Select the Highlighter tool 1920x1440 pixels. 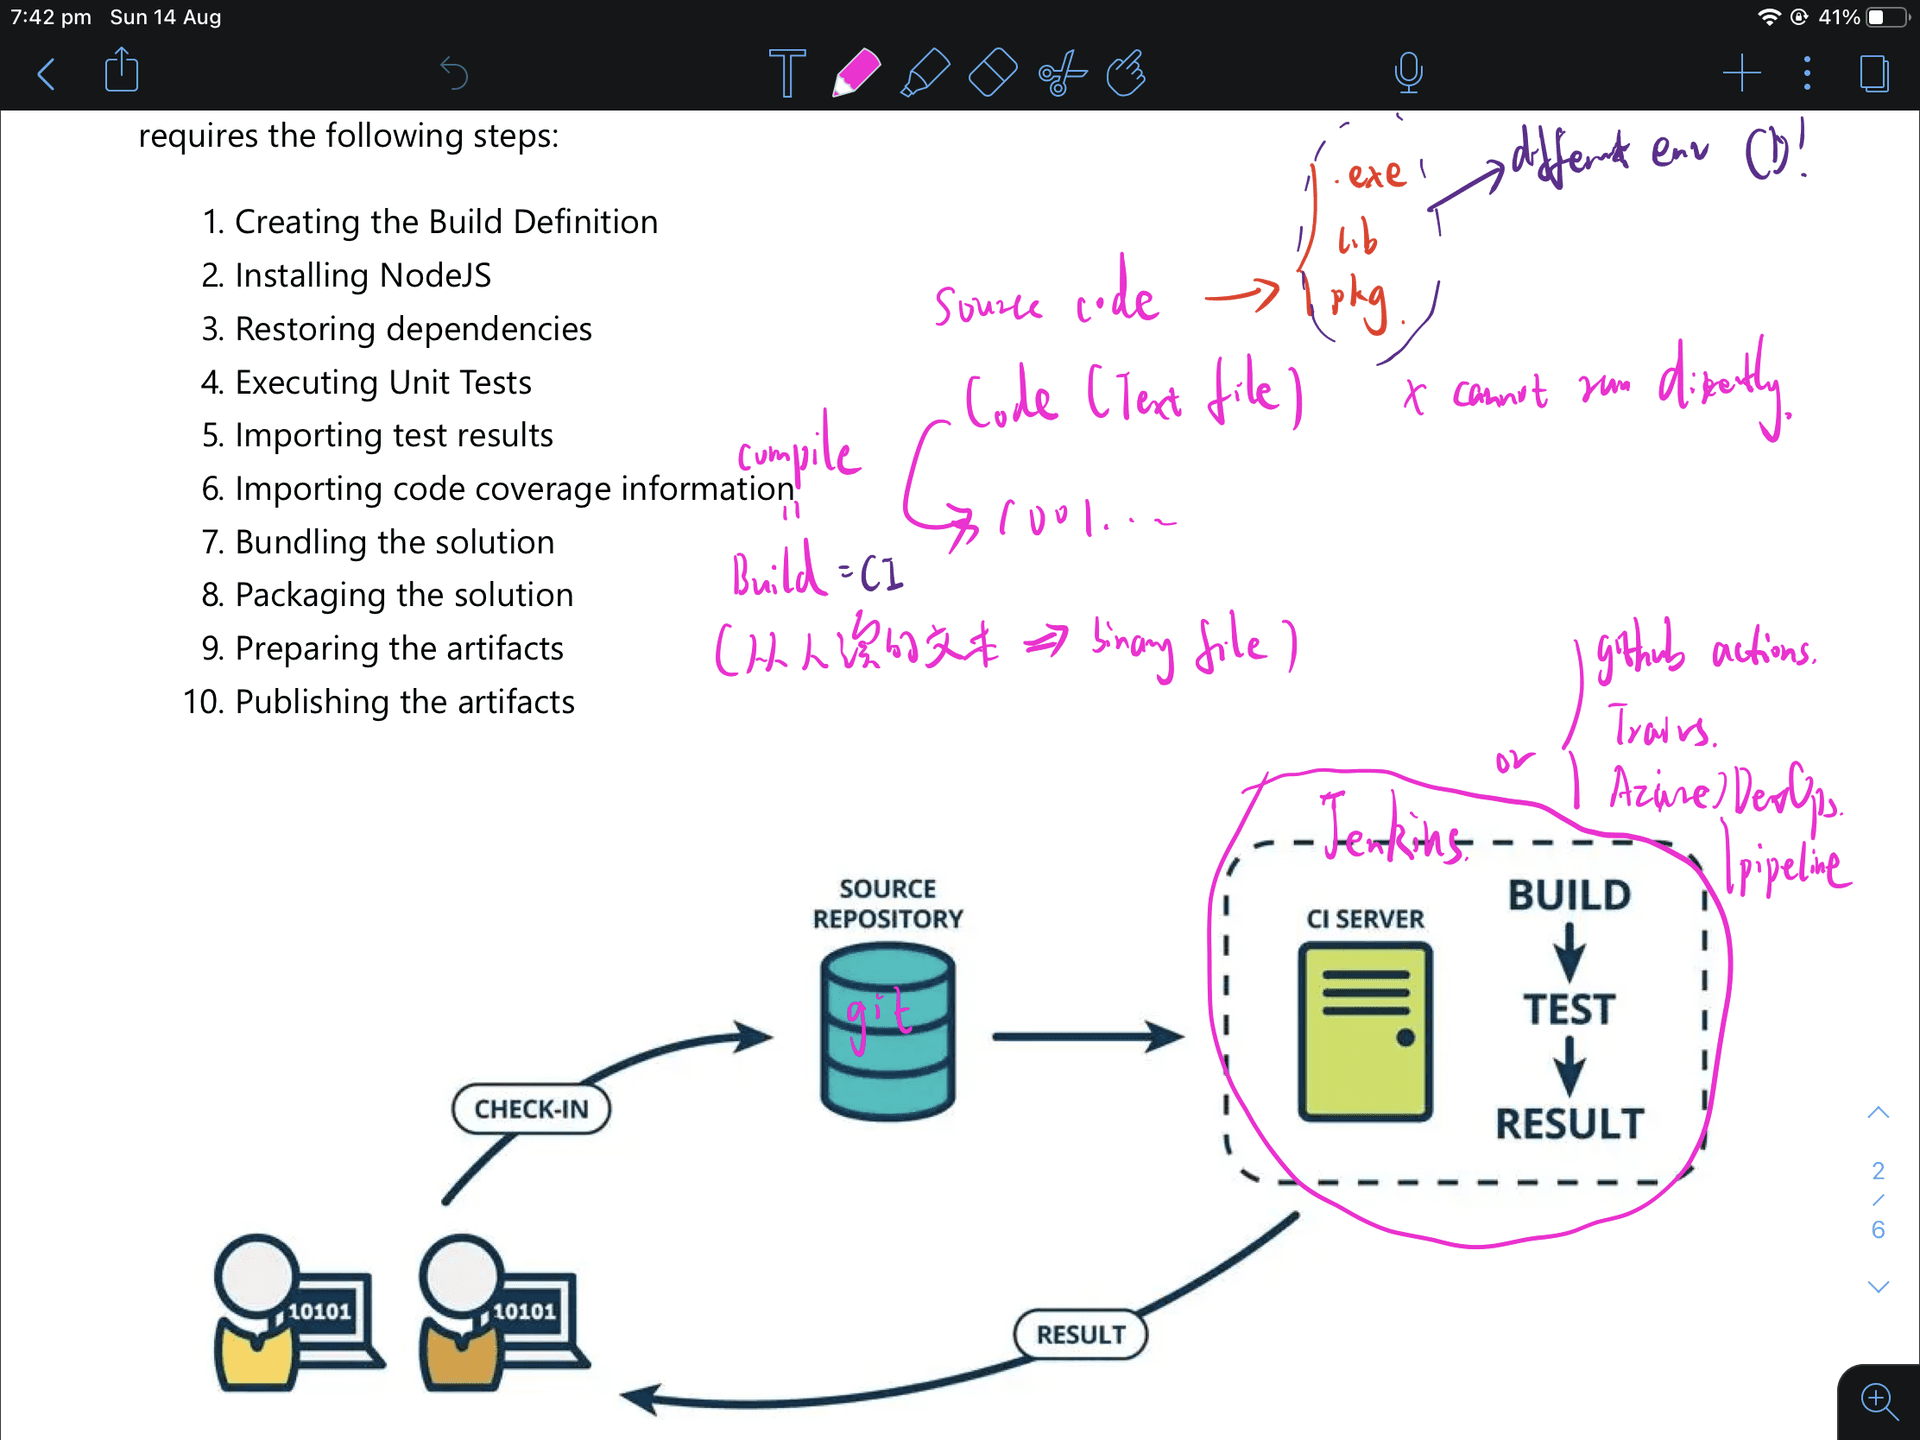click(924, 73)
